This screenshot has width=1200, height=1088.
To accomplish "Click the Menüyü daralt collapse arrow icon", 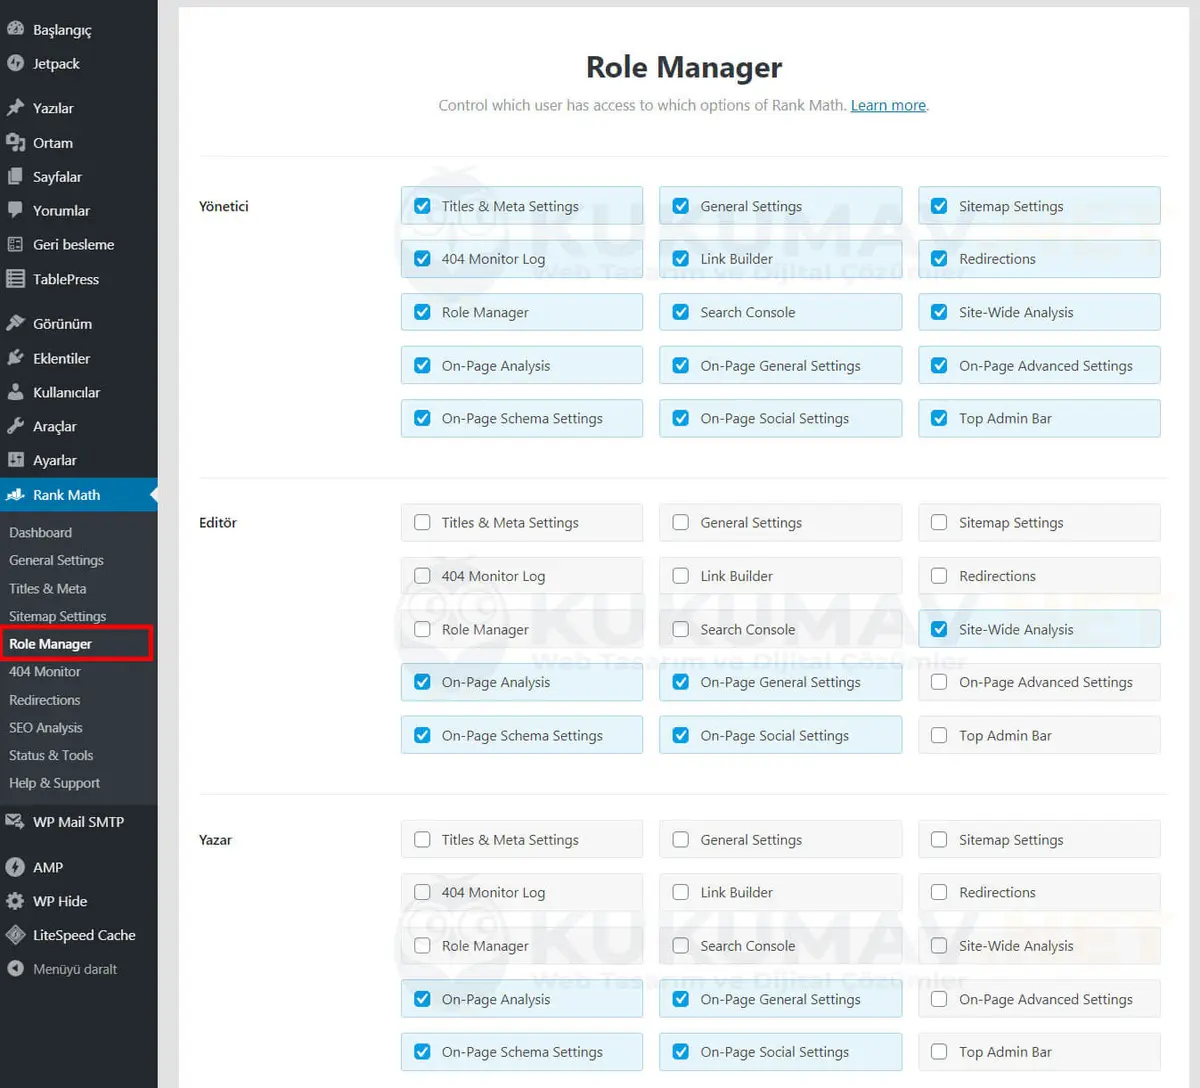I will pyautogui.click(x=15, y=969).
